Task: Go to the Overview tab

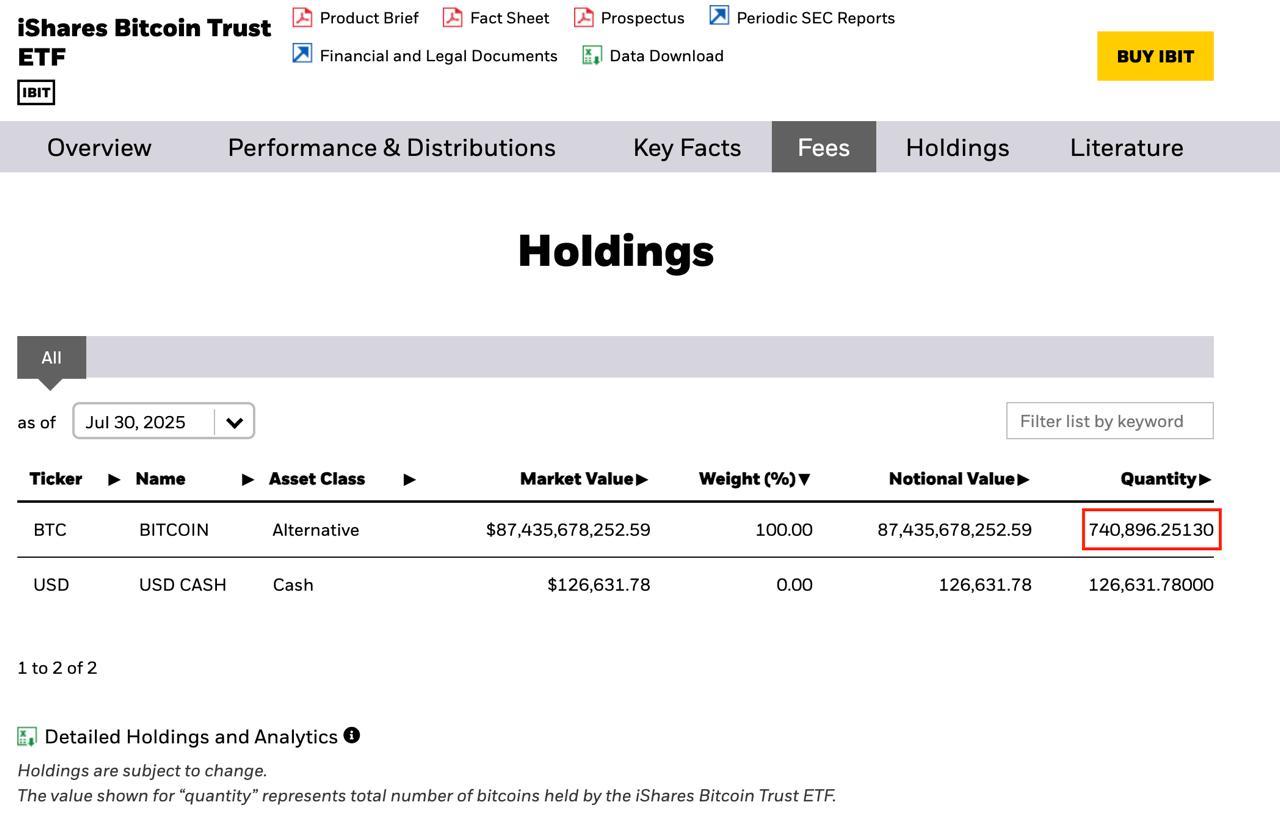Action: [x=99, y=147]
